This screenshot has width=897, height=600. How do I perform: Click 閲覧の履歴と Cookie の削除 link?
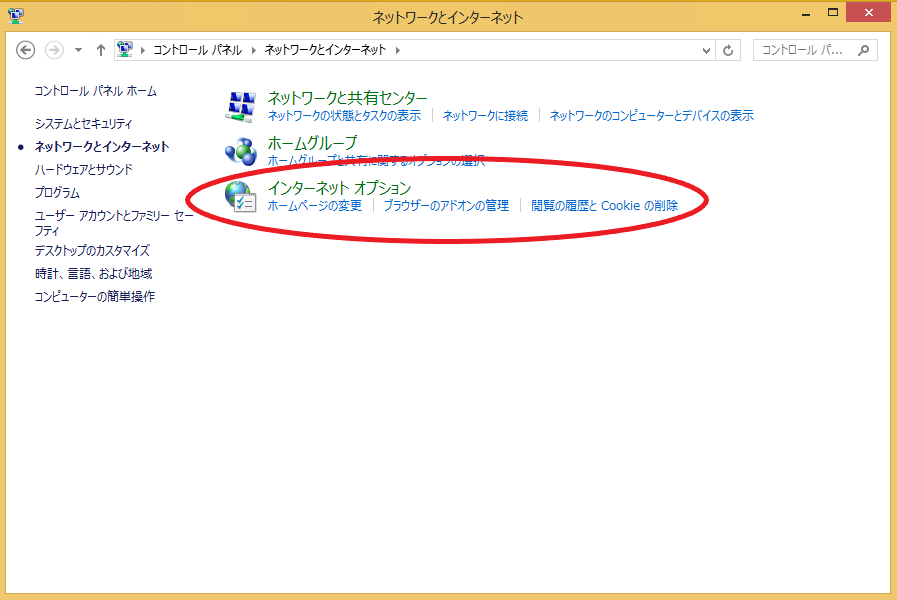(x=604, y=206)
